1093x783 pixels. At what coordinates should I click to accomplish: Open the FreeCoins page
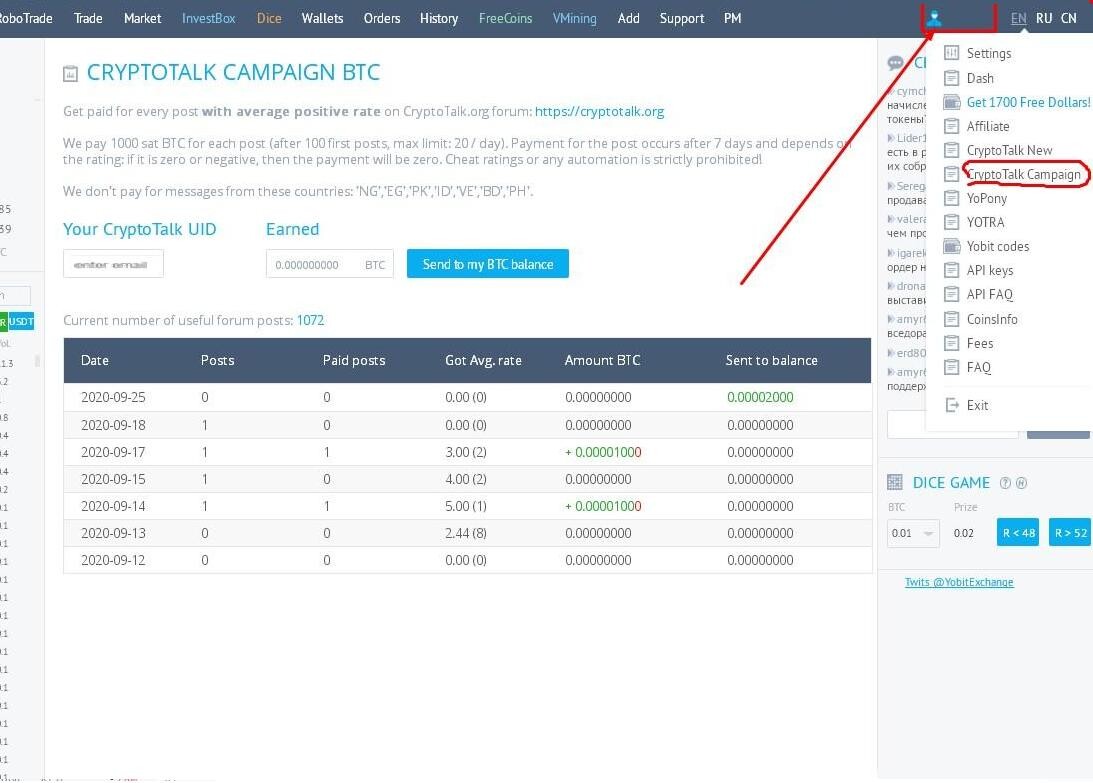pyautogui.click(x=505, y=18)
